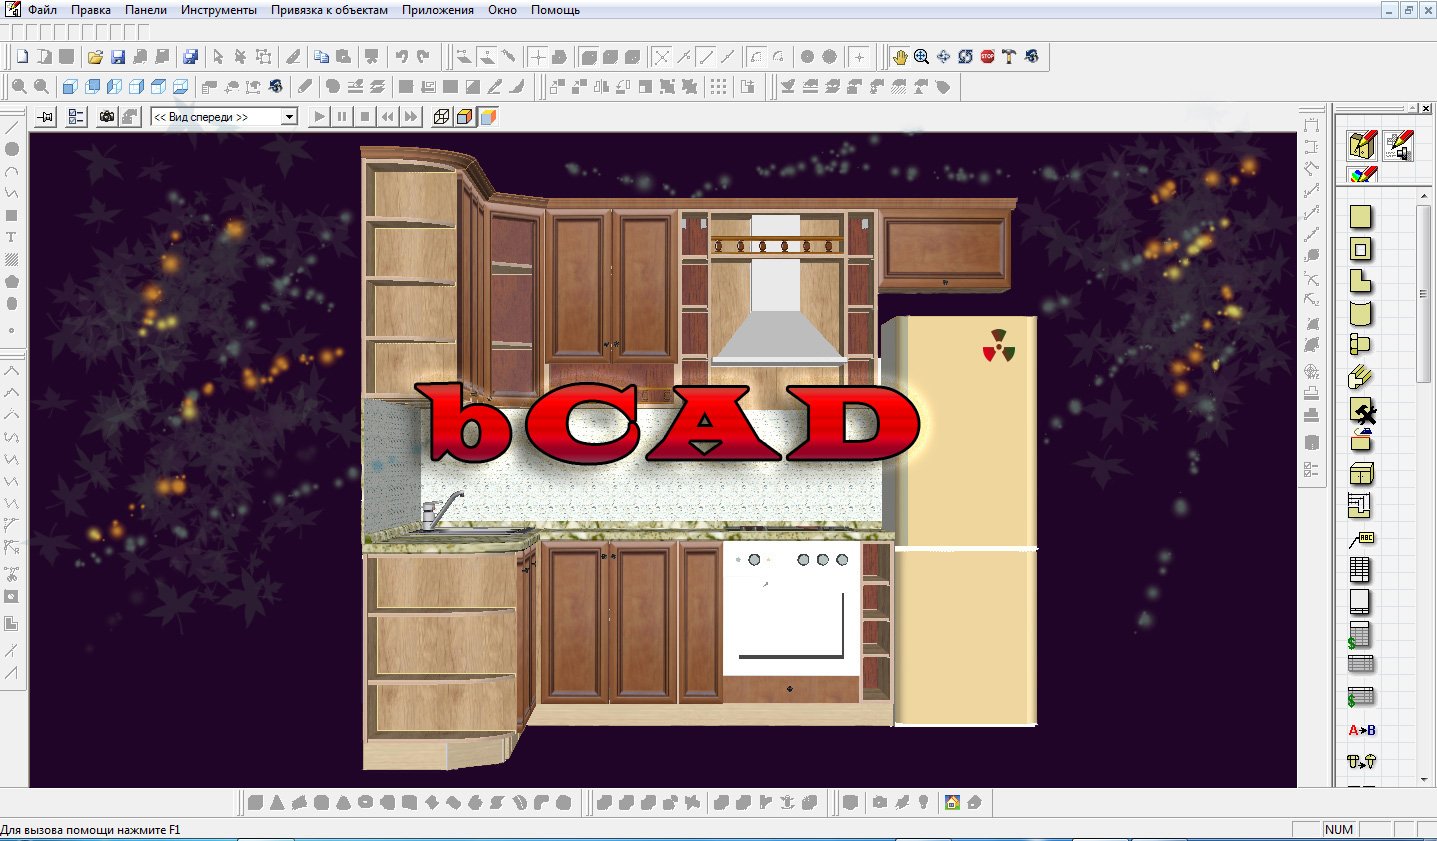Click the camera icon beside the view selector
This screenshot has width=1437, height=841.
click(107, 117)
